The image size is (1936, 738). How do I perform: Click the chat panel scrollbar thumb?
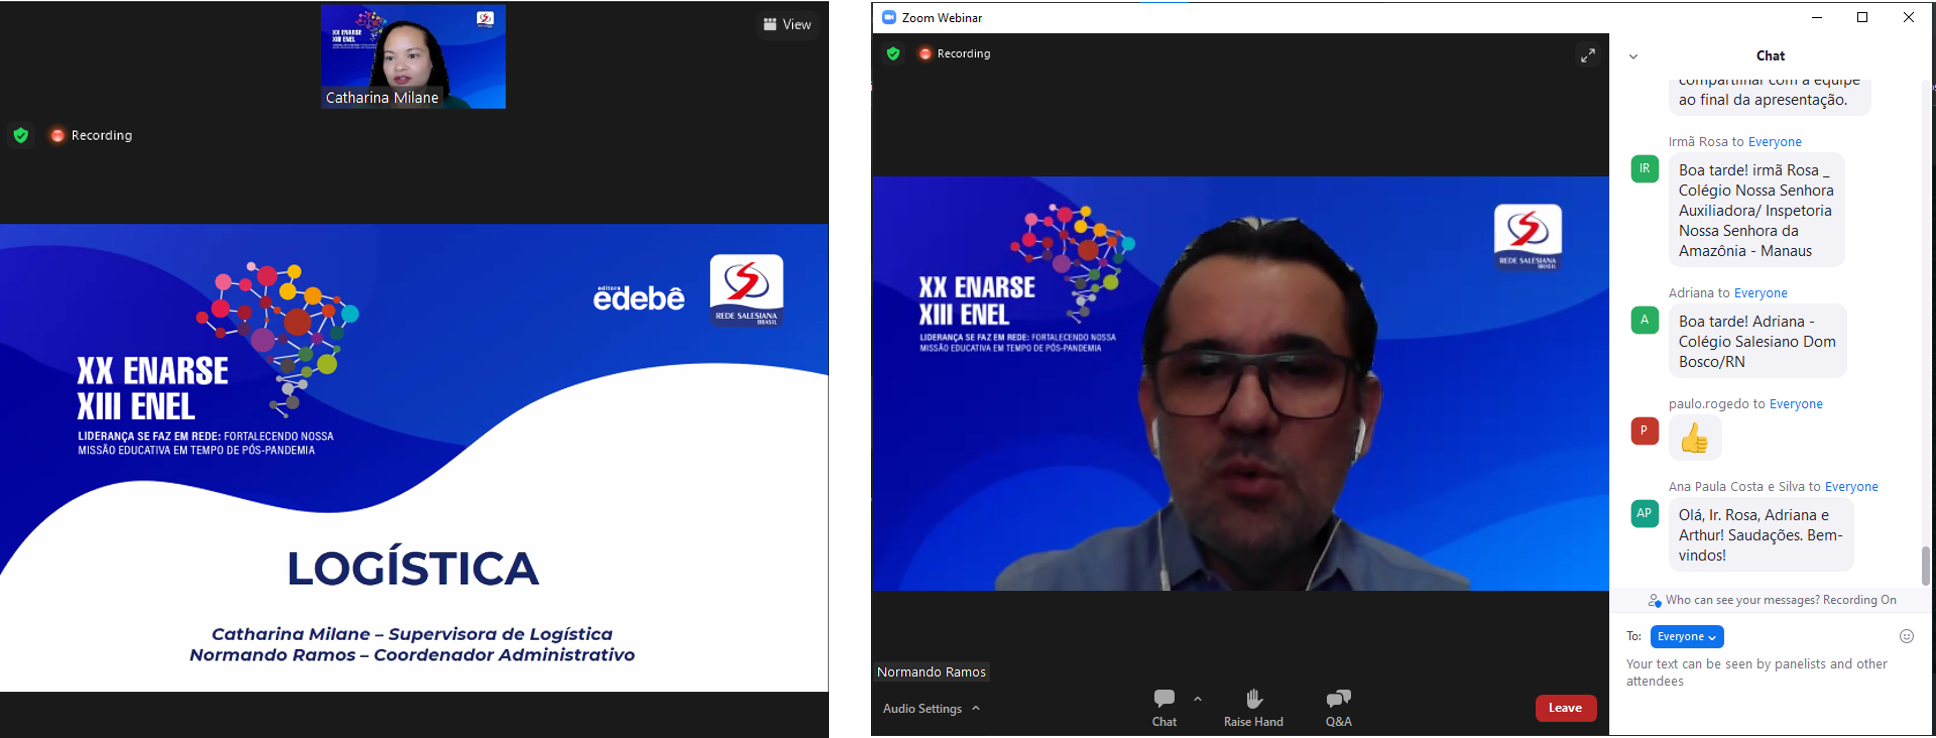coord(1926,566)
